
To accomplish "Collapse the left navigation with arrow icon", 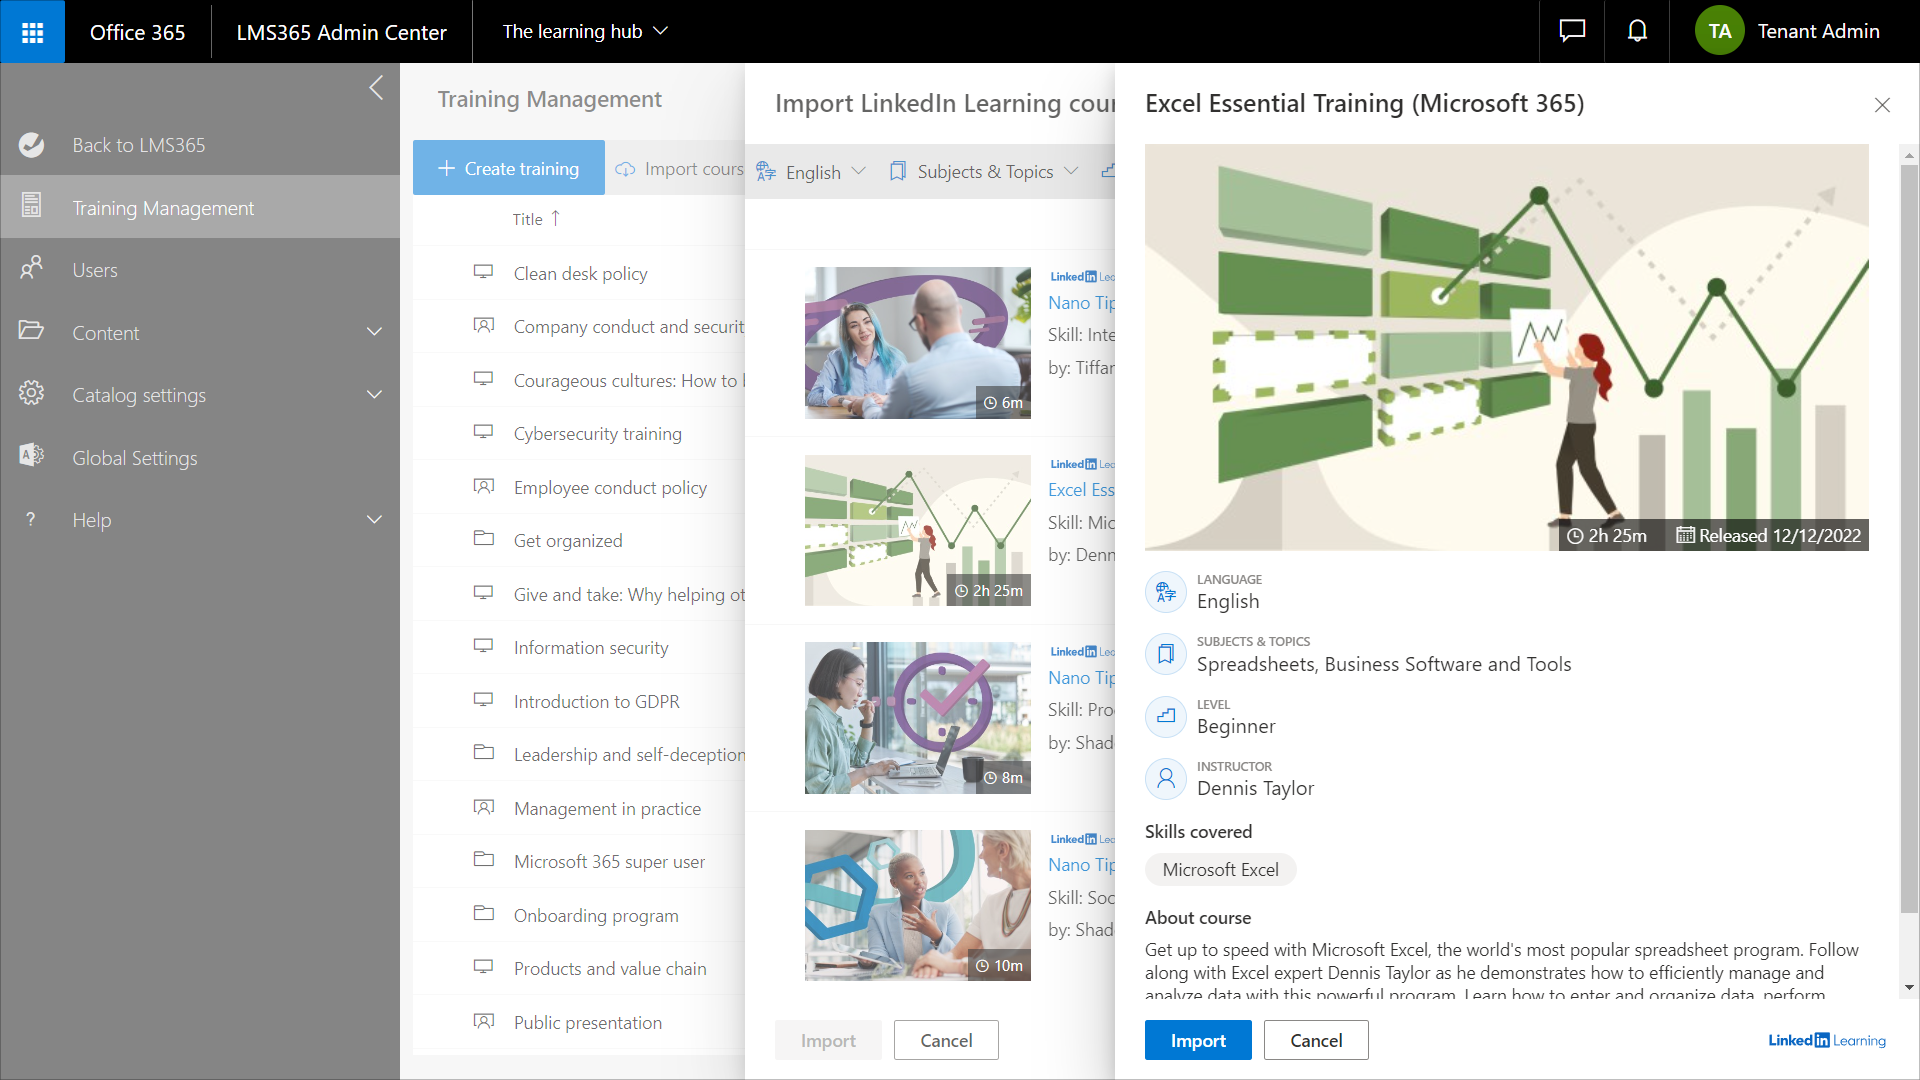I will point(376,88).
